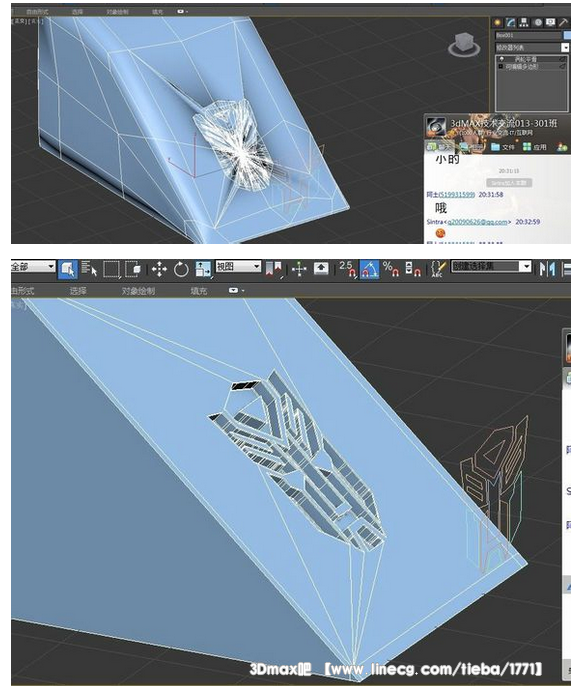Switch to Motion command panel tab
The height and width of the screenshot is (686, 571).
(538, 23)
